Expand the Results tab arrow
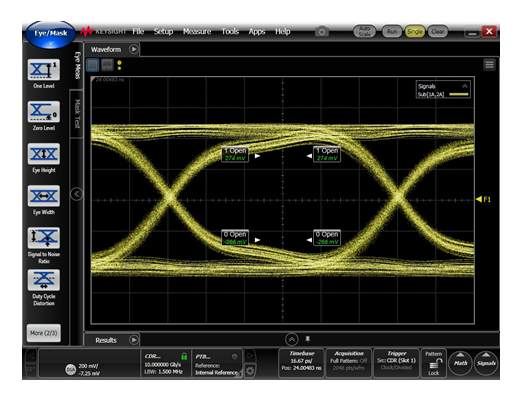Viewport: 532px width, 412px height. pyautogui.click(x=134, y=340)
